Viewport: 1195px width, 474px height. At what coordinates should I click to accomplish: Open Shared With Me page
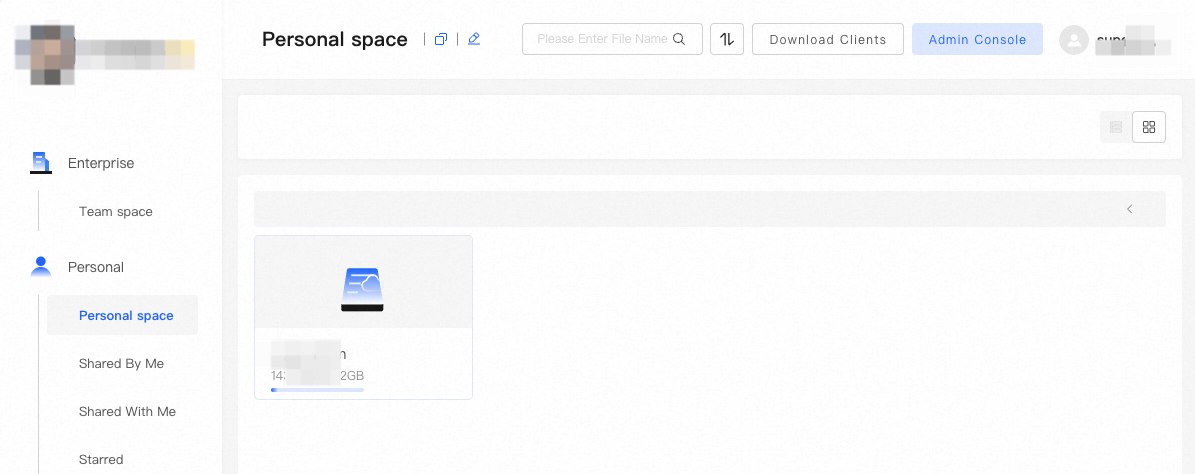[x=127, y=412]
